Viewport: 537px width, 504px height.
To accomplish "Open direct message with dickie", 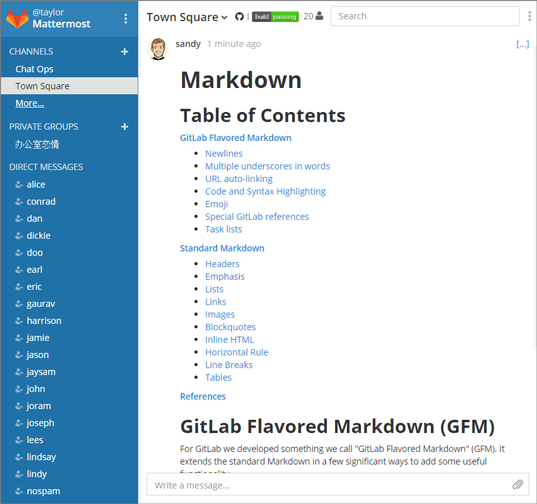I will coord(39,236).
